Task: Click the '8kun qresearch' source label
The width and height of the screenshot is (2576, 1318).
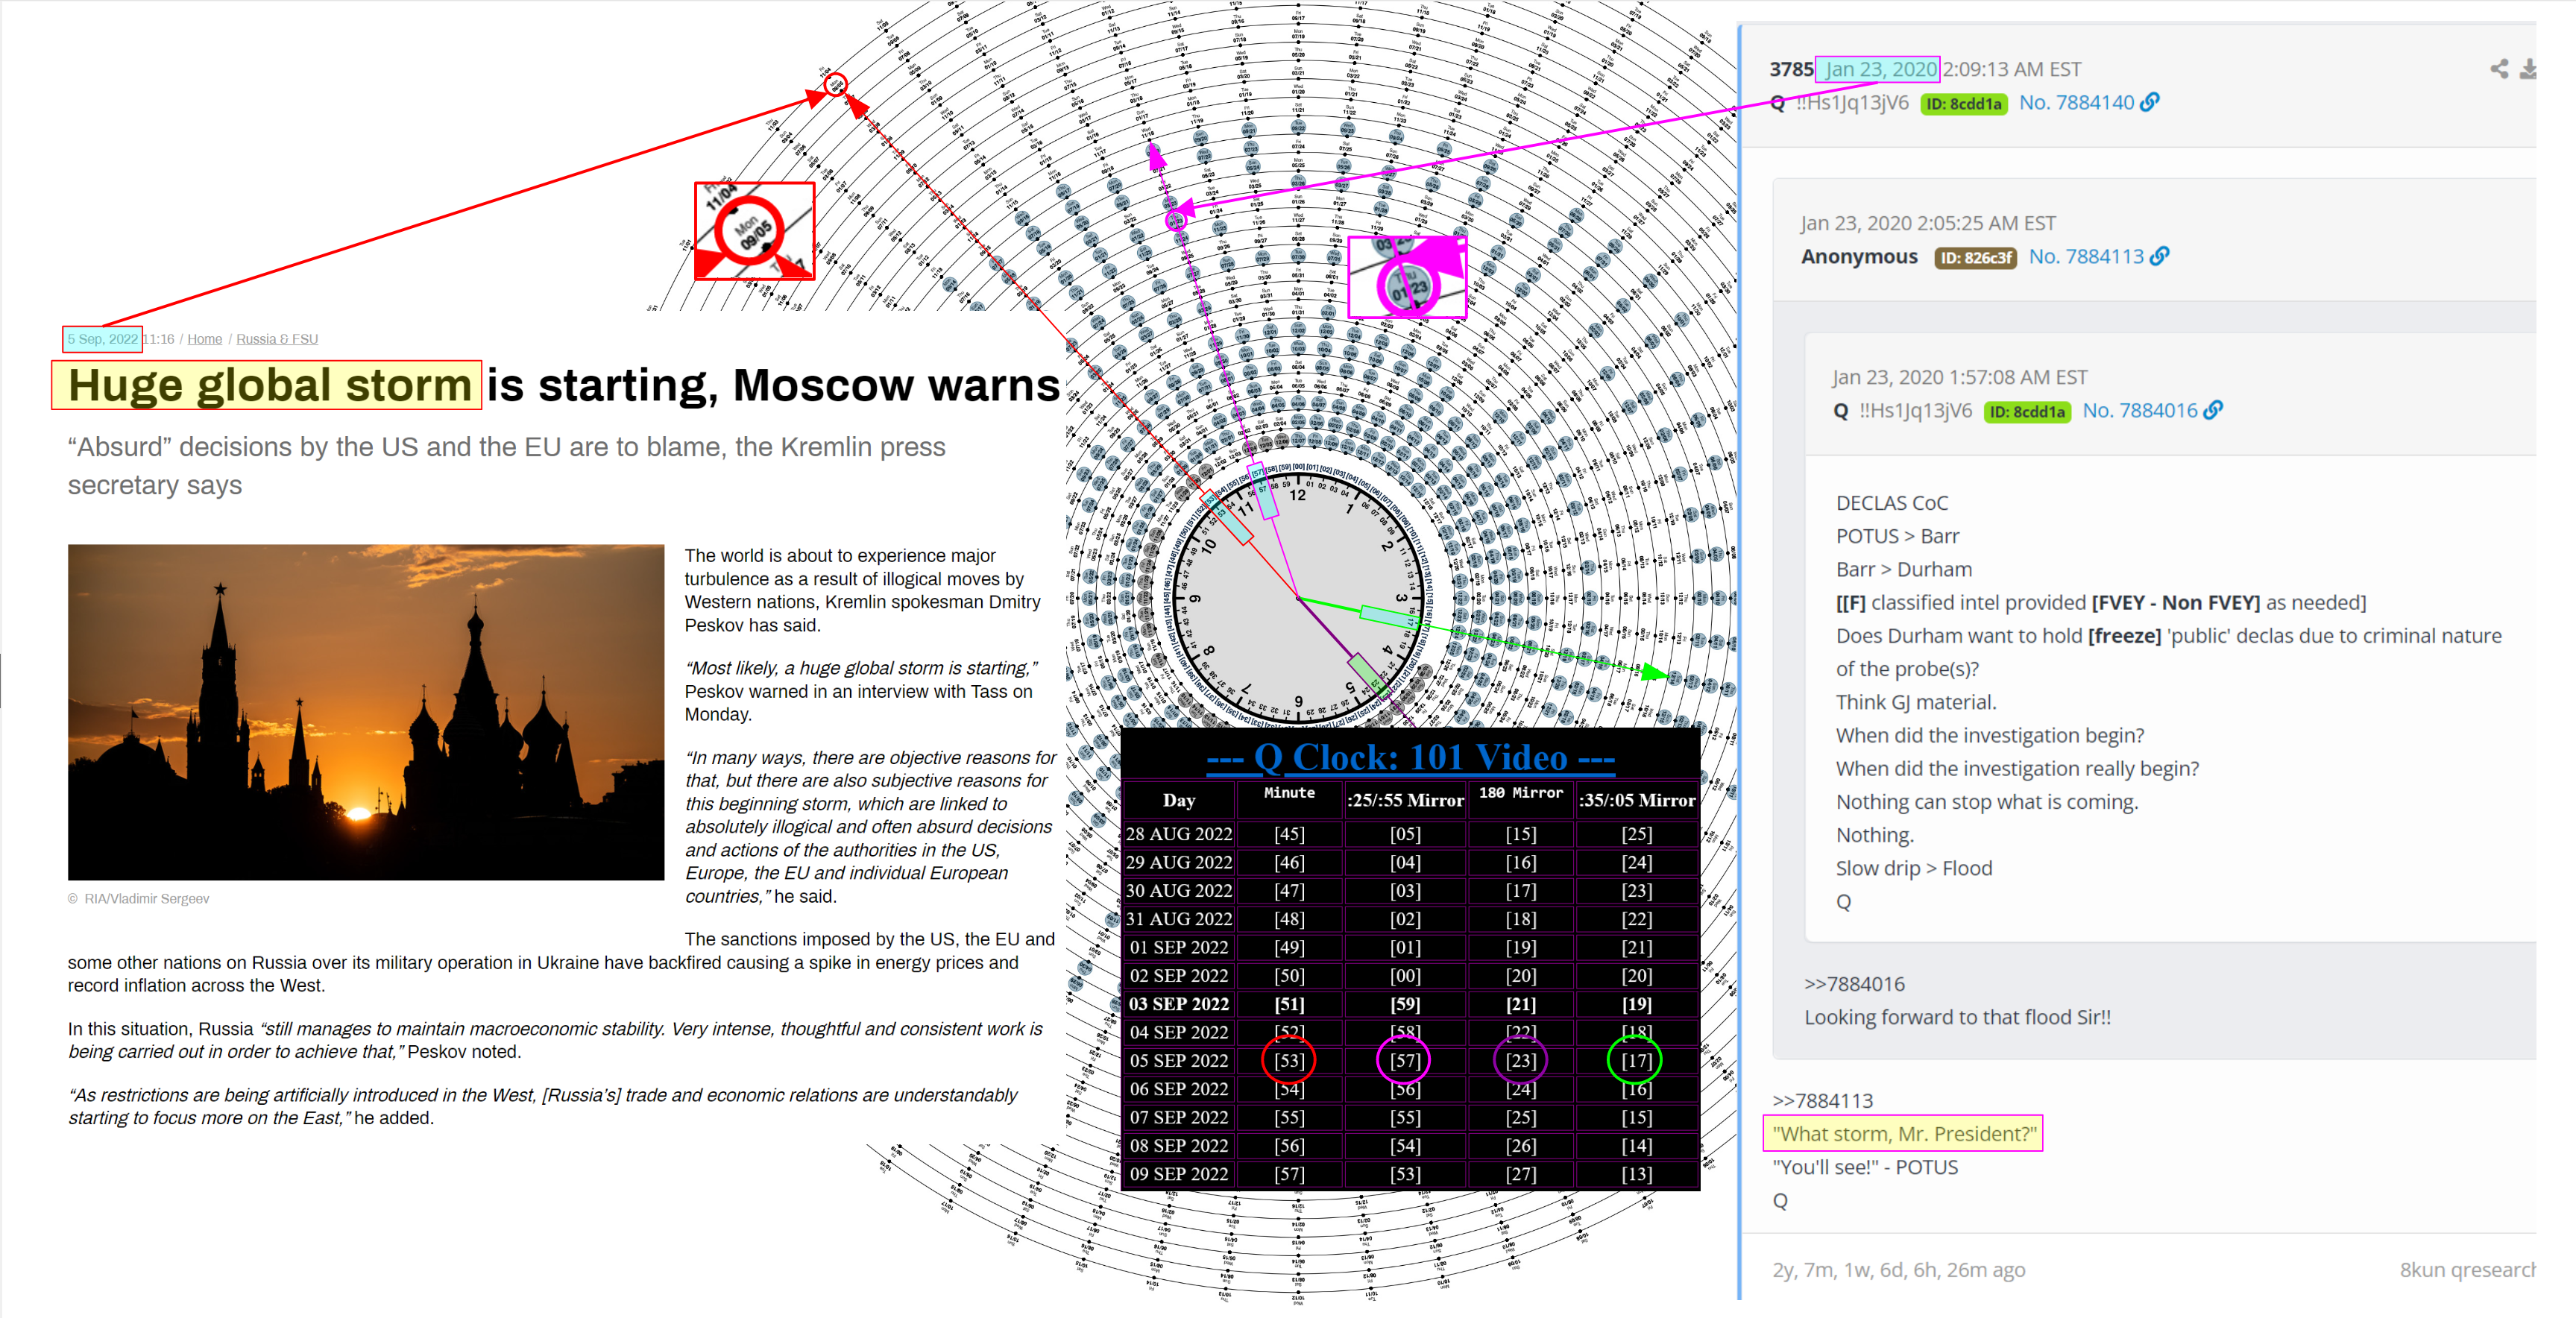Action: pos(2468,1270)
